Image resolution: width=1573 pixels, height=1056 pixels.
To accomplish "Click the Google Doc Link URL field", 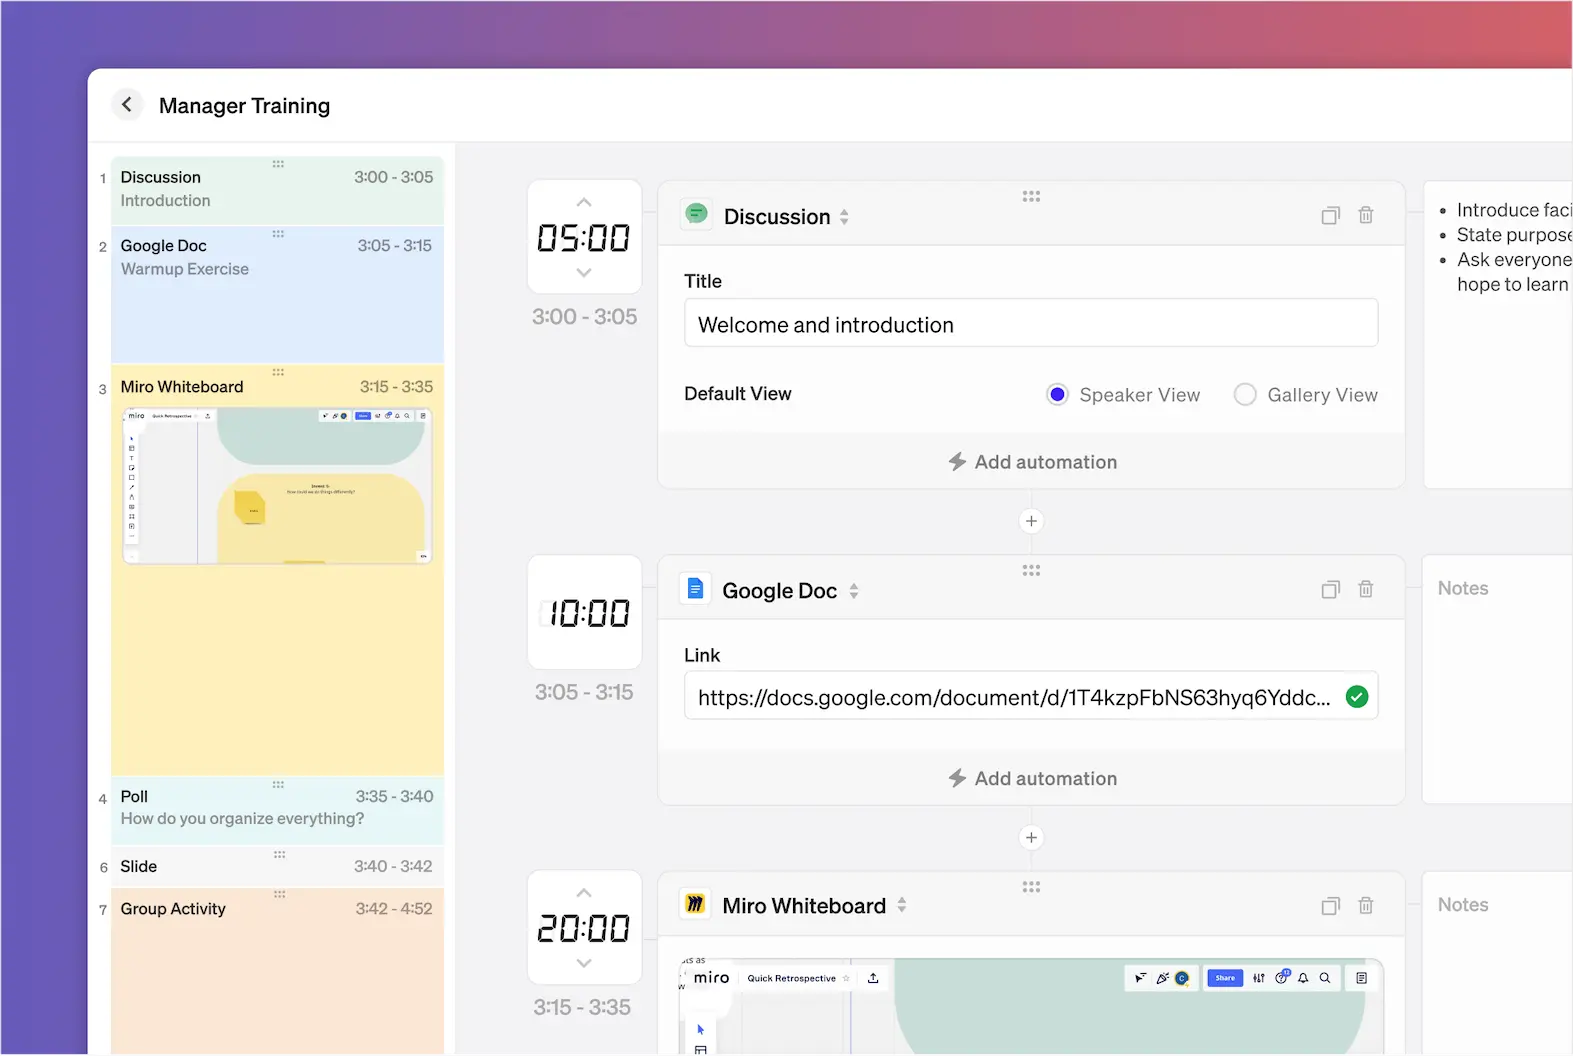I will point(1031,696).
